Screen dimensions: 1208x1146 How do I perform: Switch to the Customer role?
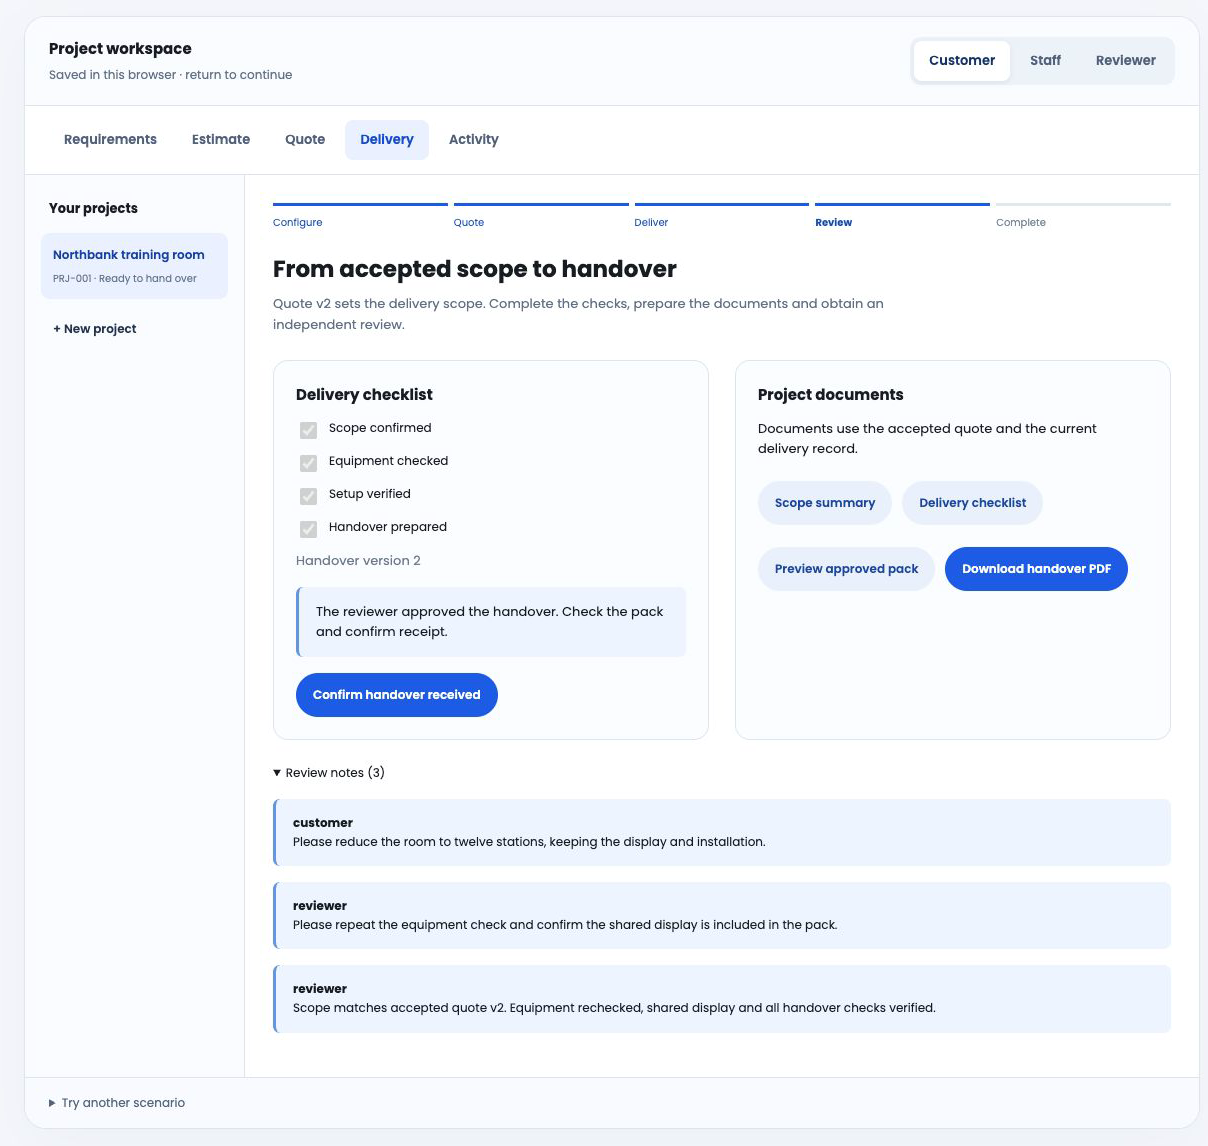[961, 60]
